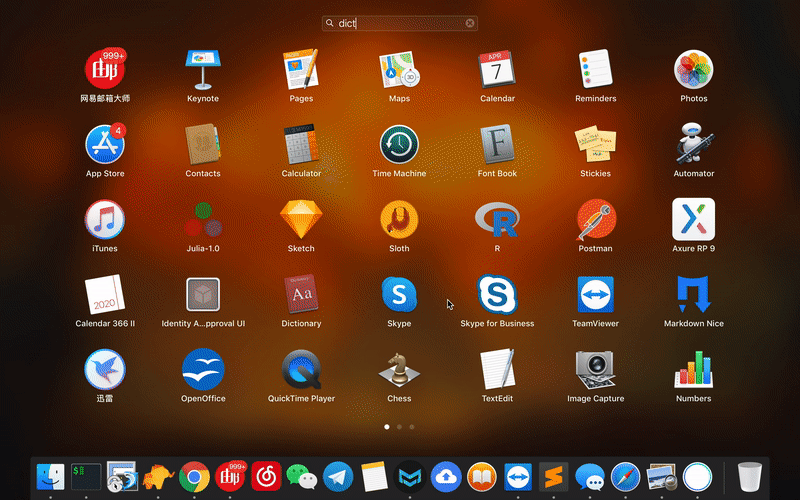Launch Automator
Screen dimensions: 800x500
[x=693, y=144]
